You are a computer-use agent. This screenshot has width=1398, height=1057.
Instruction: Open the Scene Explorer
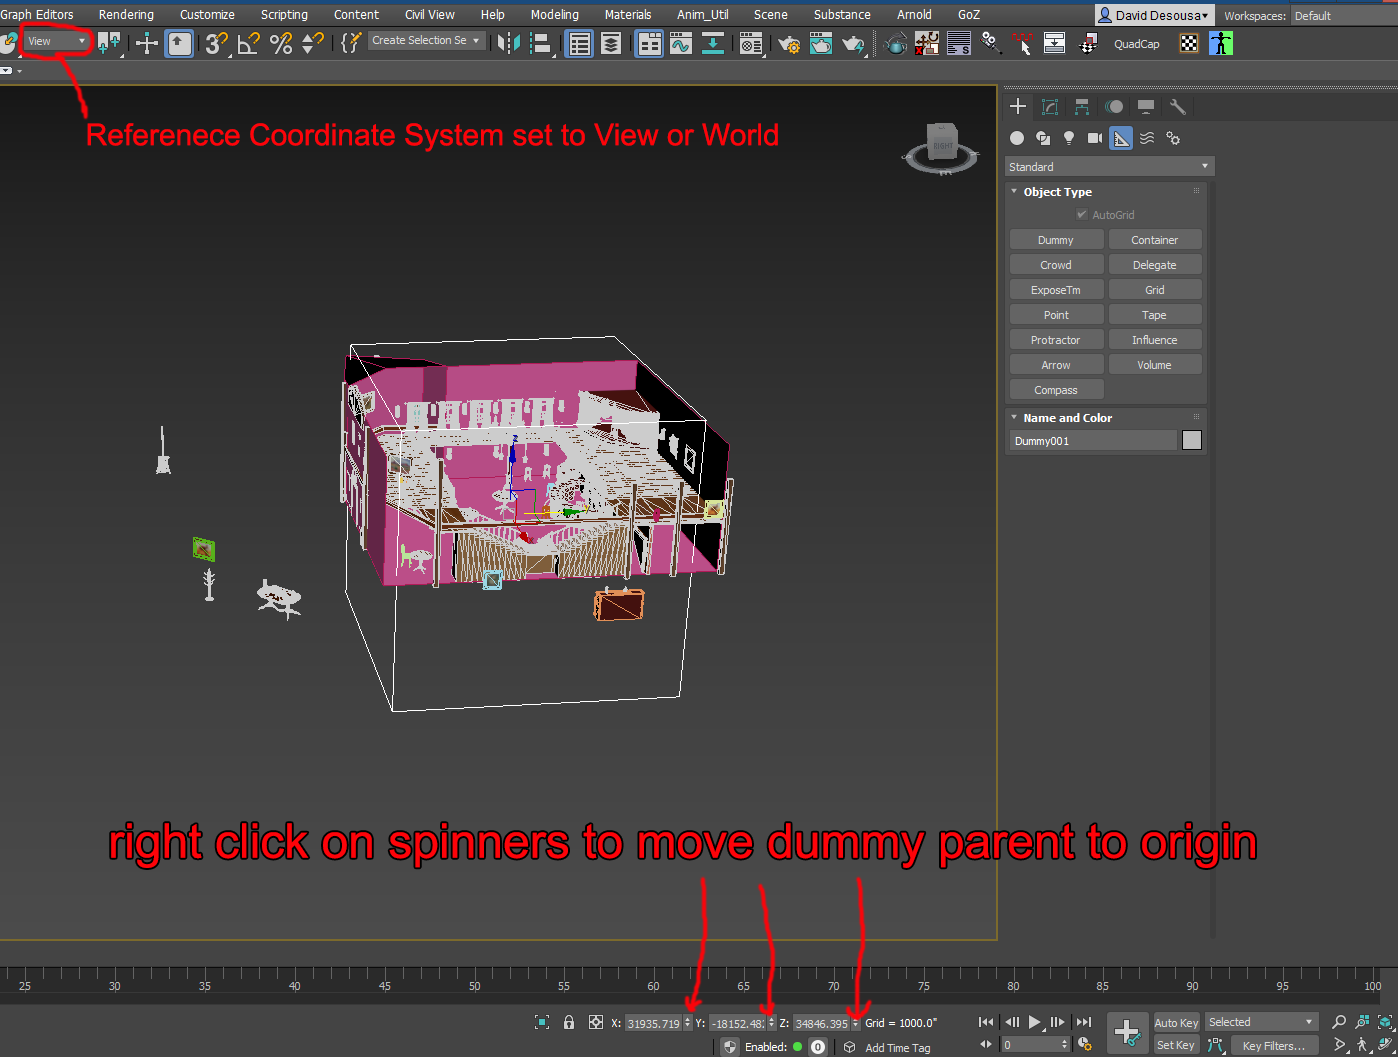(578, 43)
